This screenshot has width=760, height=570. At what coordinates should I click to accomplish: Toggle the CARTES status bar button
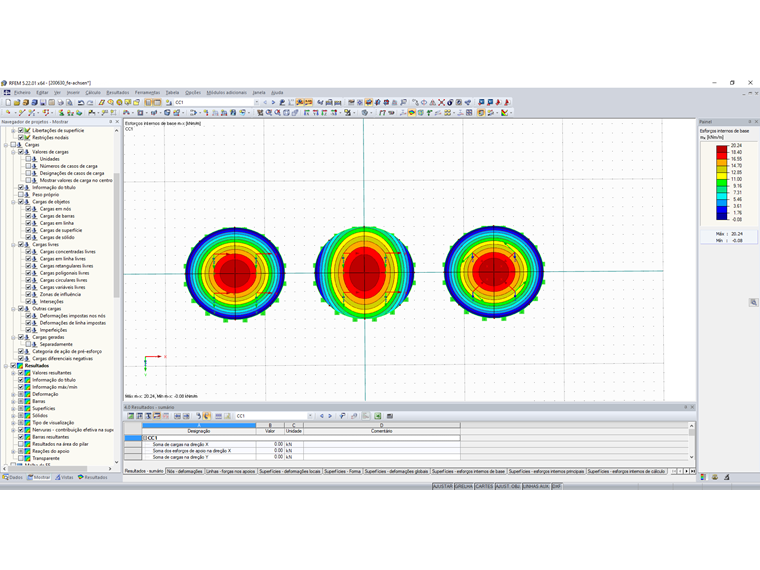tap(484, 486)
